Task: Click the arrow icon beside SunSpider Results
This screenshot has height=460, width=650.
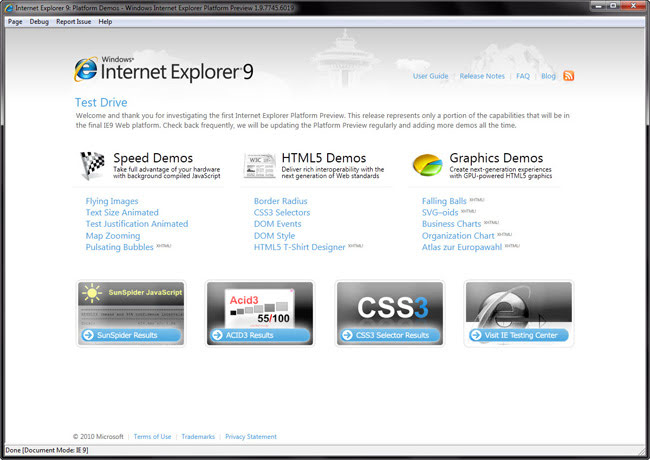Action: click(90, 335)
